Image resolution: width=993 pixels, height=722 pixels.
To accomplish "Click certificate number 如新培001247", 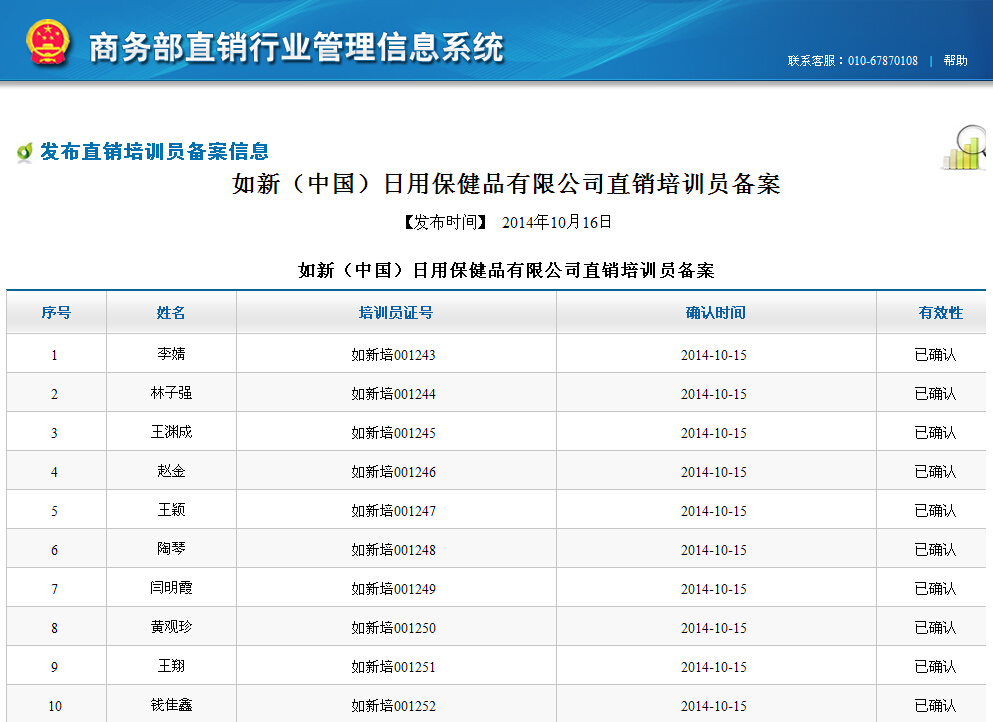I will tap(393, 510).
